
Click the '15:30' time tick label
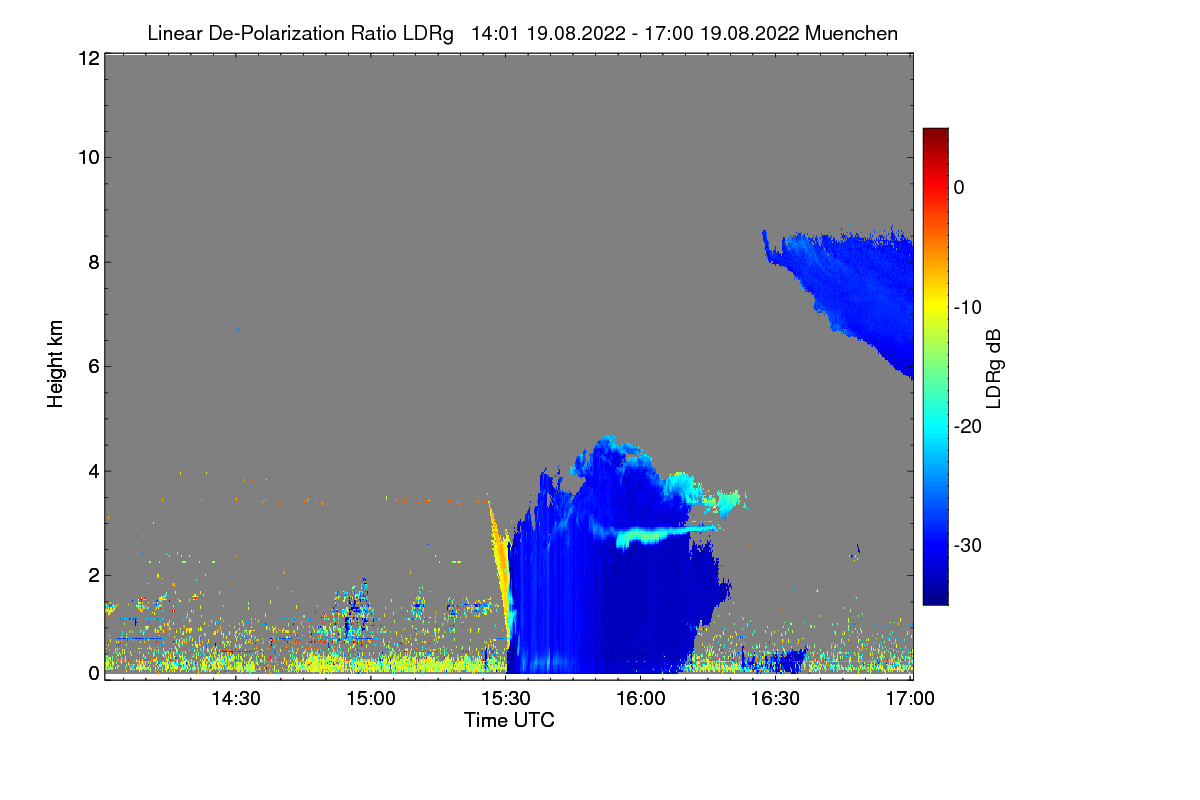(506, 699)
